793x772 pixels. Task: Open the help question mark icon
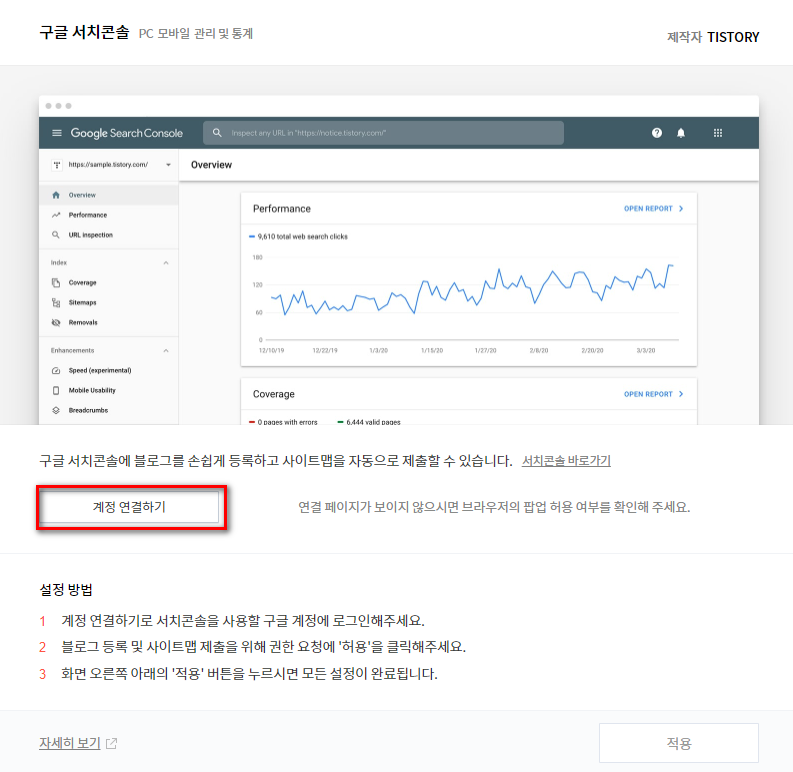click(656, 133)
